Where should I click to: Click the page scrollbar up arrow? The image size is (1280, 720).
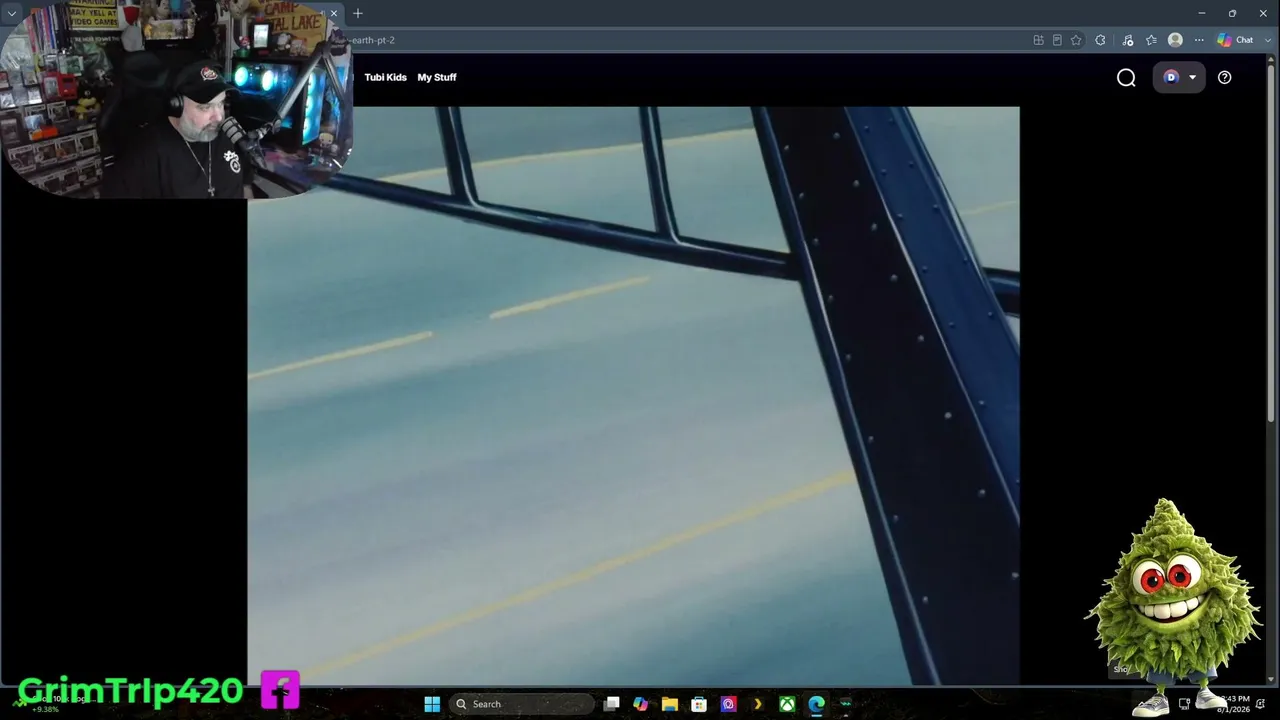(x=1273, y=60)
